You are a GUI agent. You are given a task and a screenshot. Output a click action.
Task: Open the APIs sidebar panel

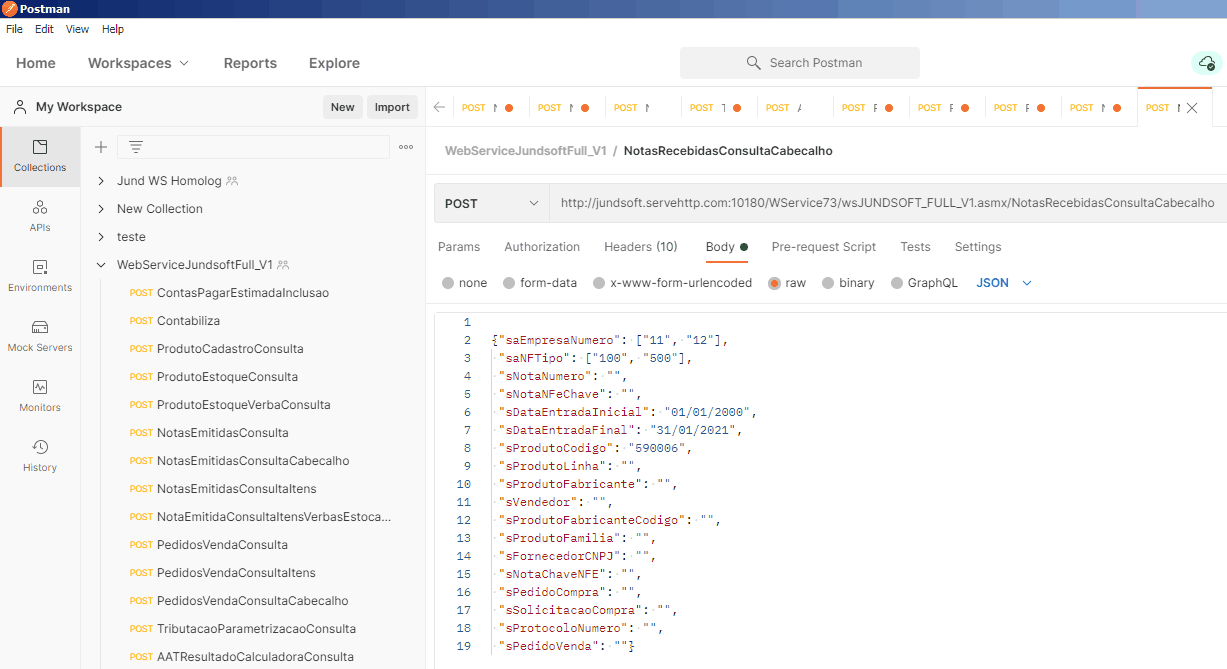pyautogui.click(x=40, y=216)
